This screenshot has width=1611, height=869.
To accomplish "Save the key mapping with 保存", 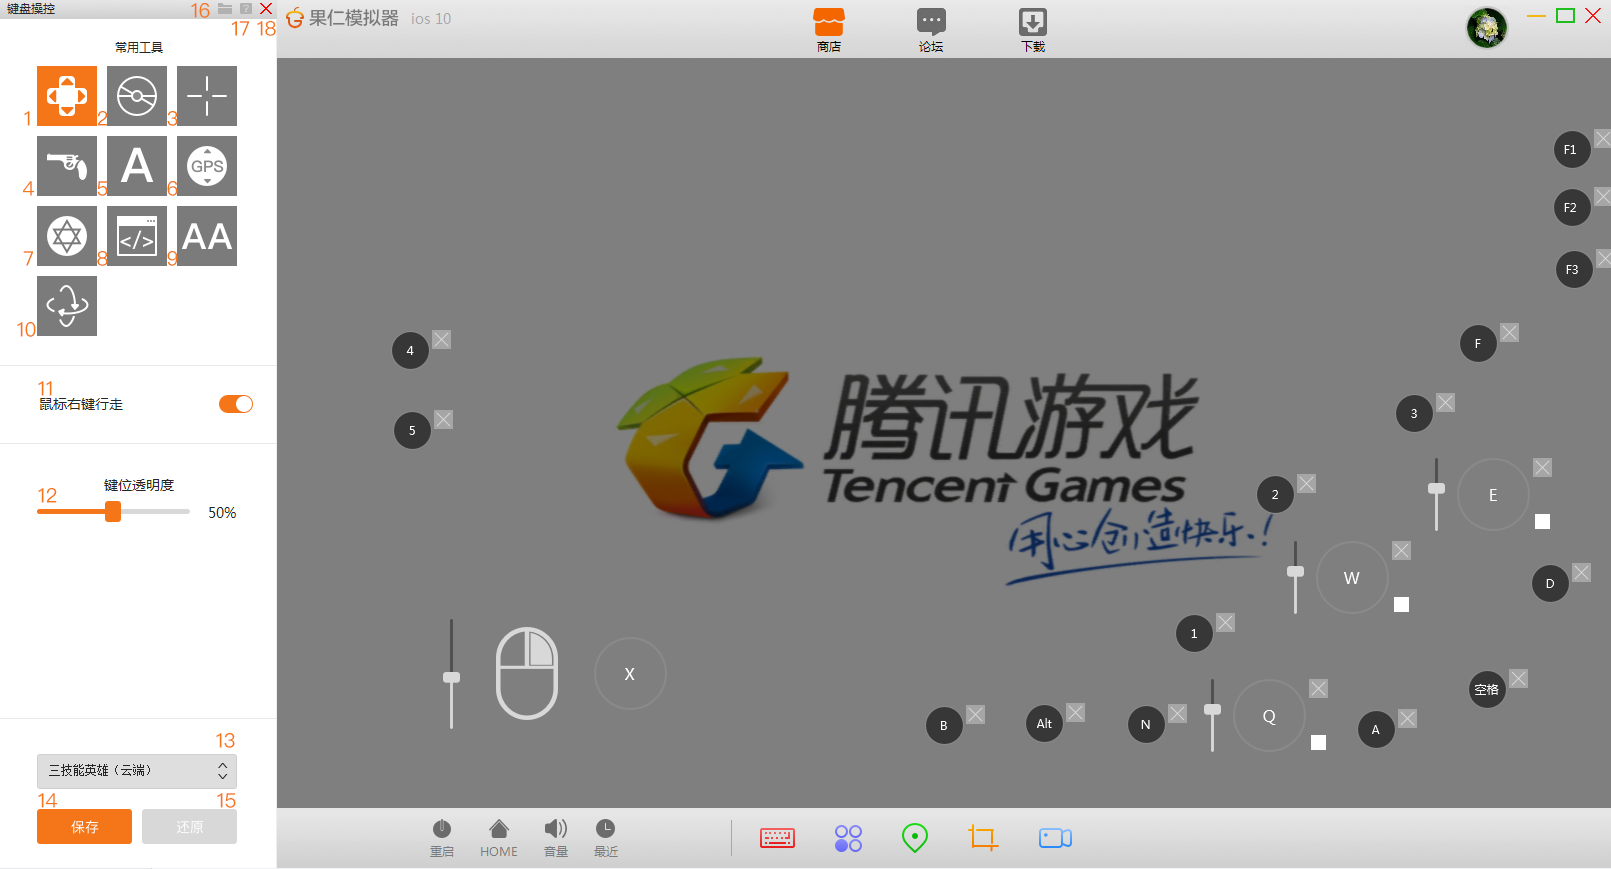I will coord(84,827).
